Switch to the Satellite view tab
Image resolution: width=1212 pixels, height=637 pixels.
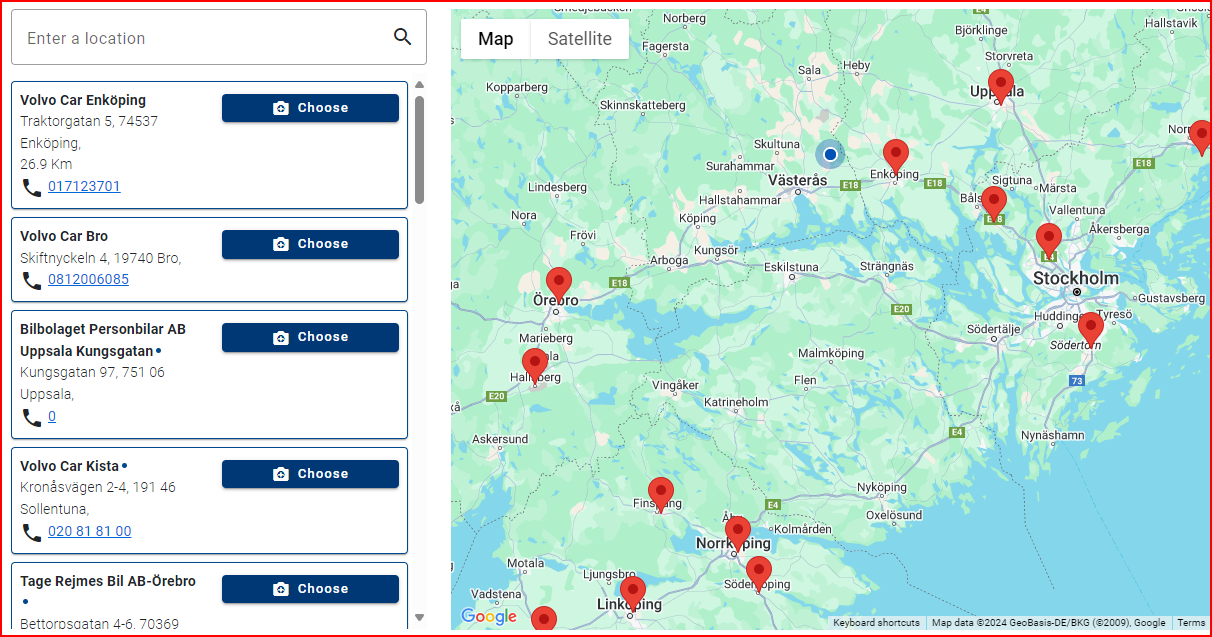[x=580, y=39]
